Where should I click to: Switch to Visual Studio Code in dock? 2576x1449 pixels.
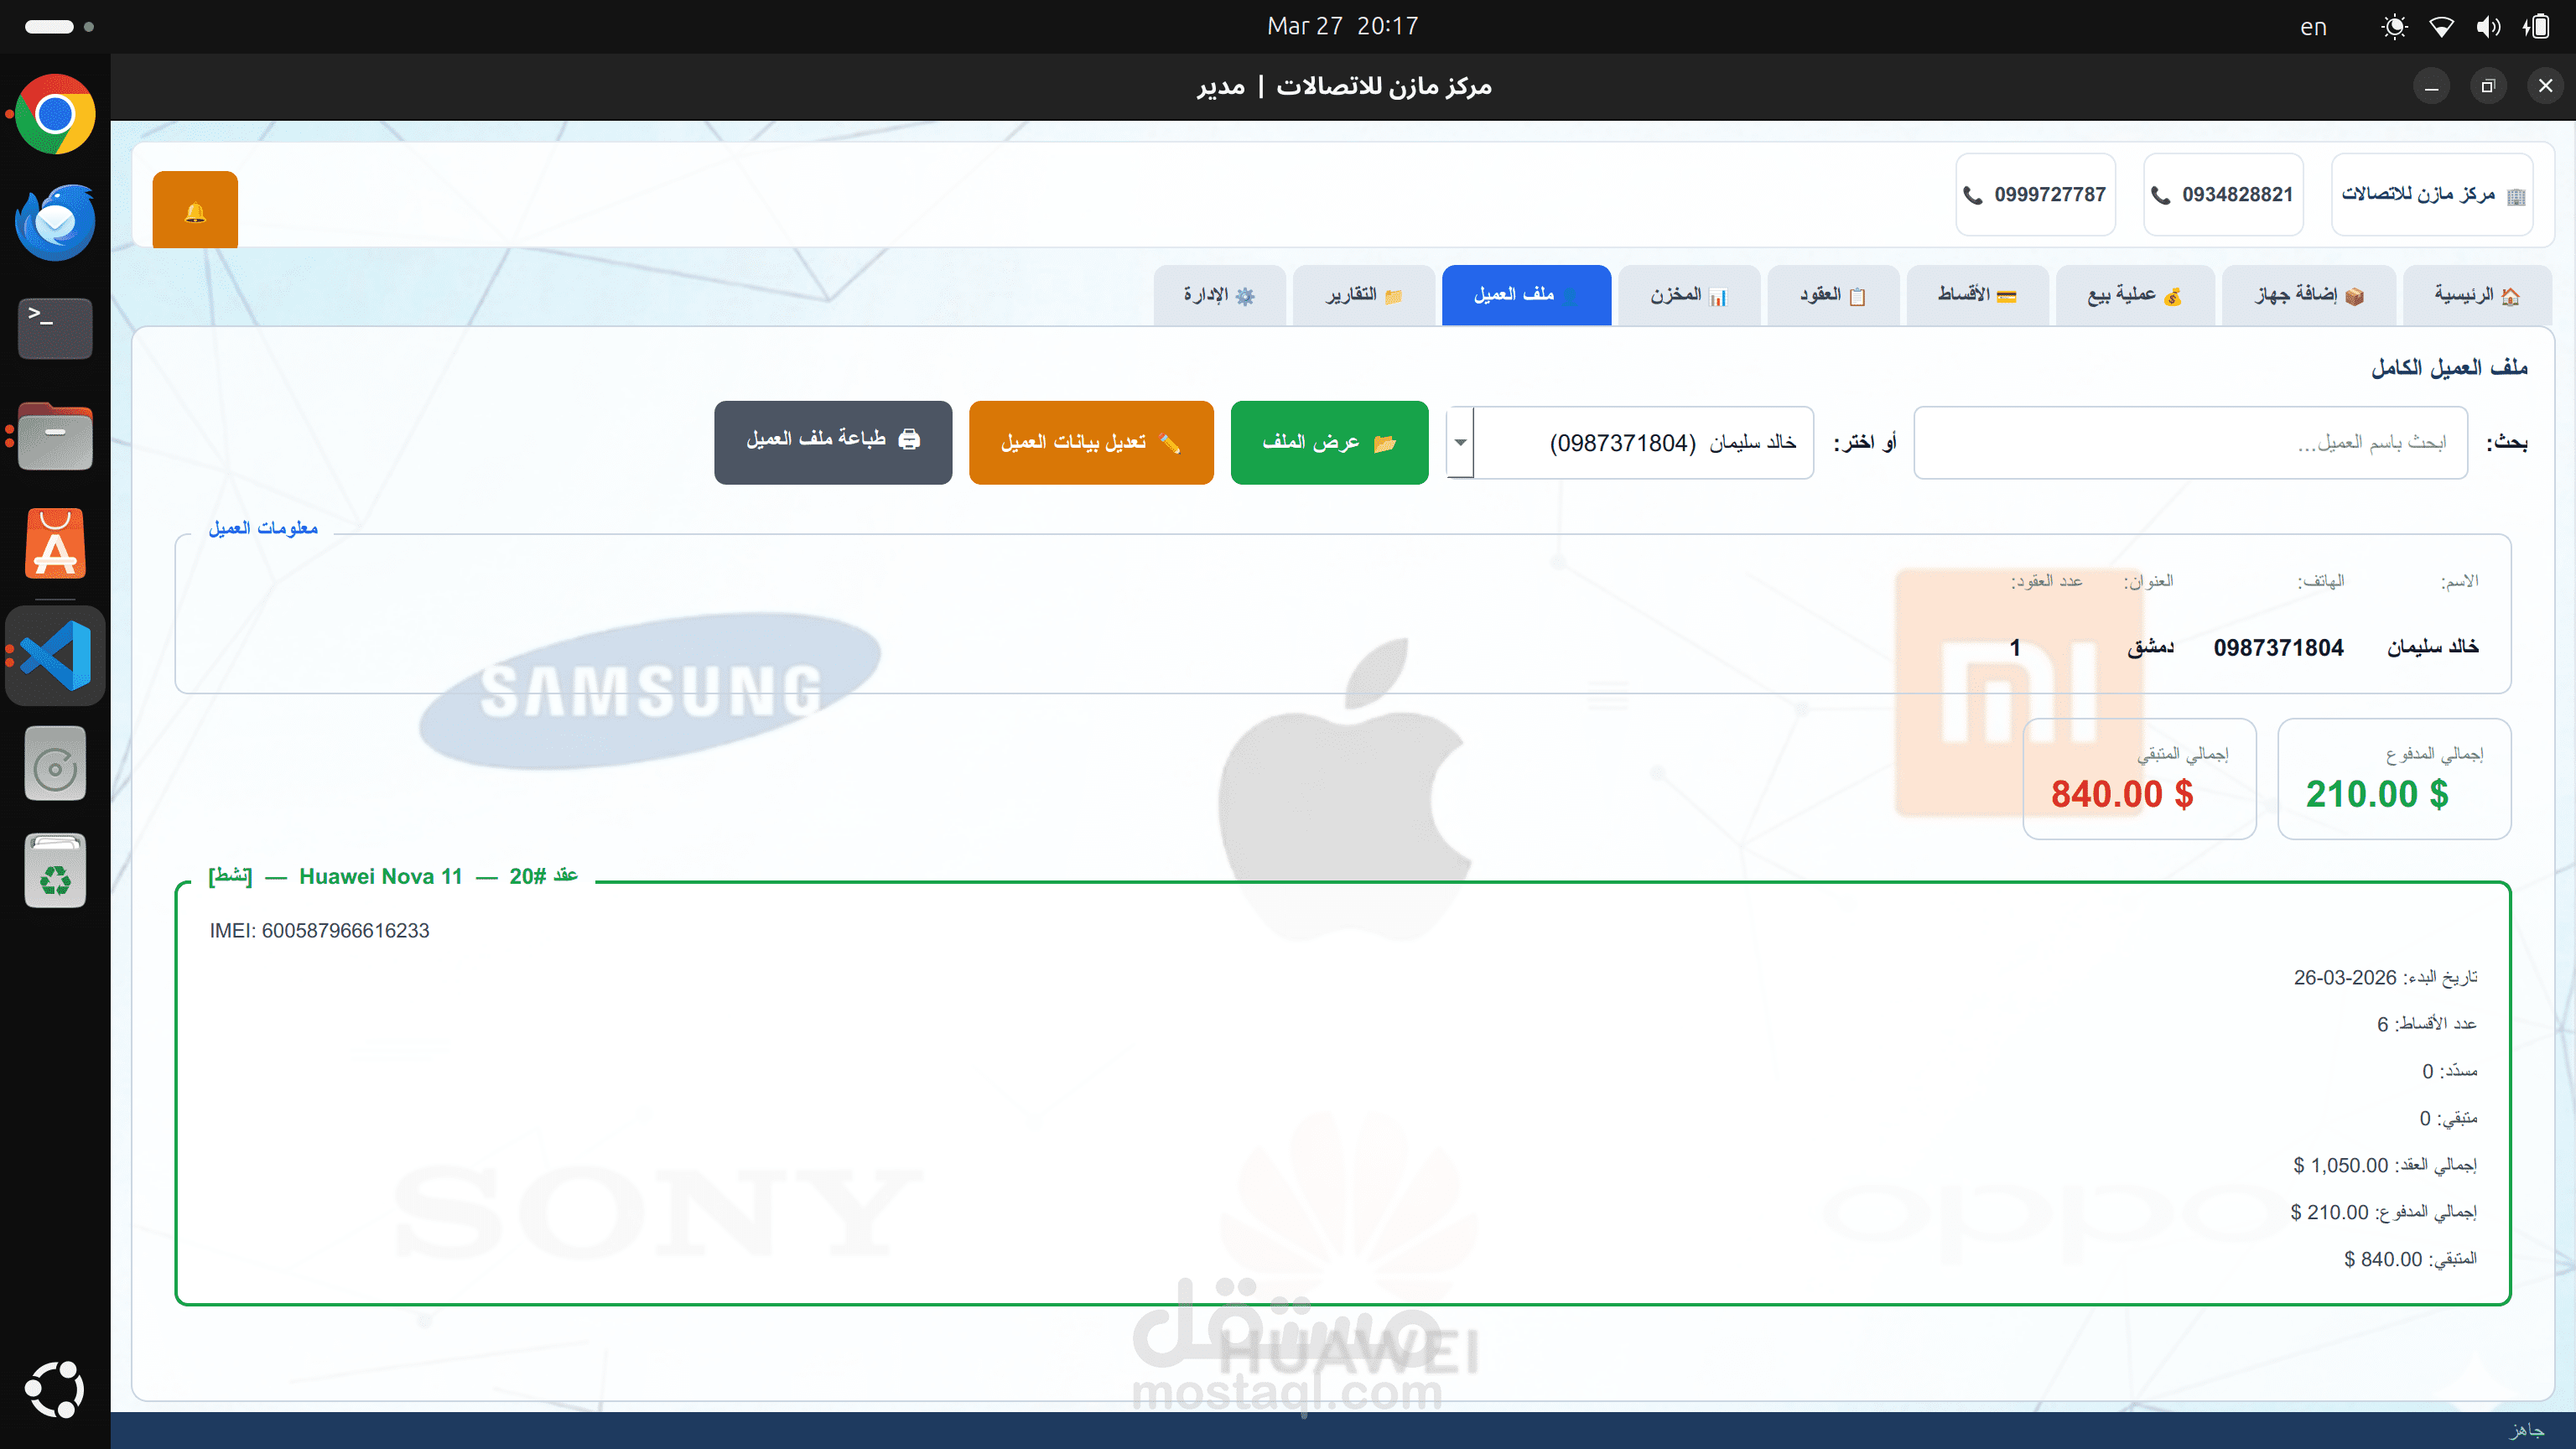[55, 656]
